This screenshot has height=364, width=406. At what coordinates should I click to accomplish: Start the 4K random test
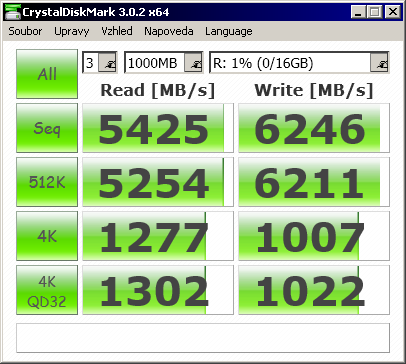tap(47, 236)
